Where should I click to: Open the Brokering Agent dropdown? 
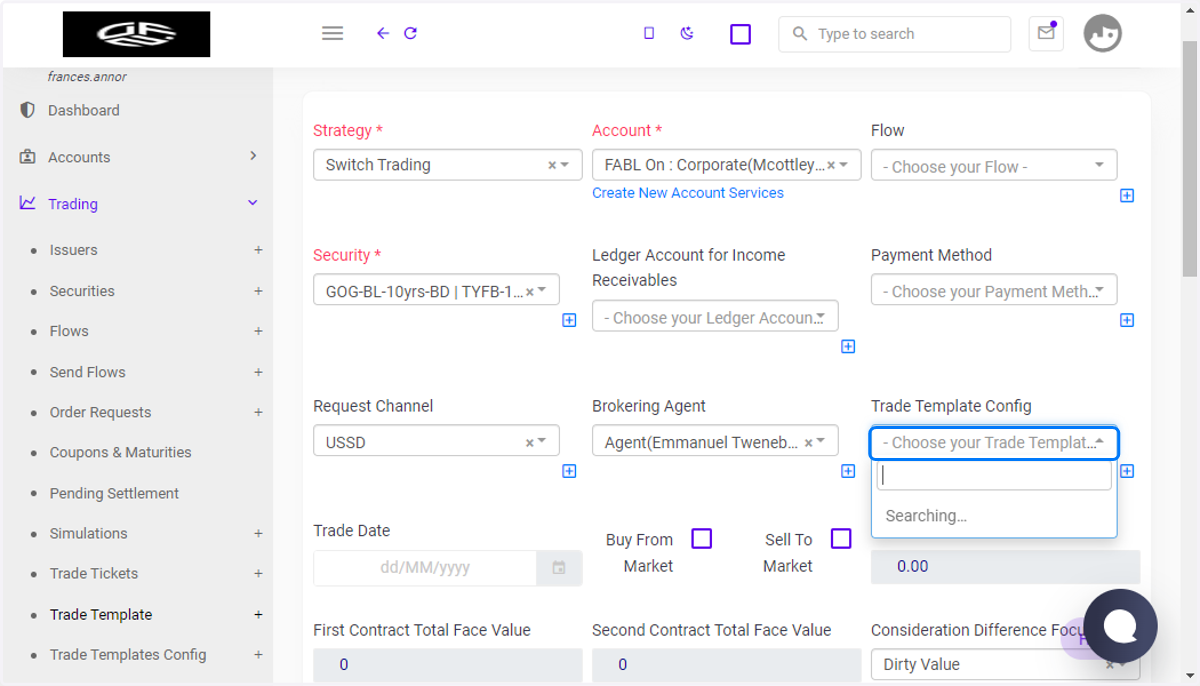coord(715,441)
